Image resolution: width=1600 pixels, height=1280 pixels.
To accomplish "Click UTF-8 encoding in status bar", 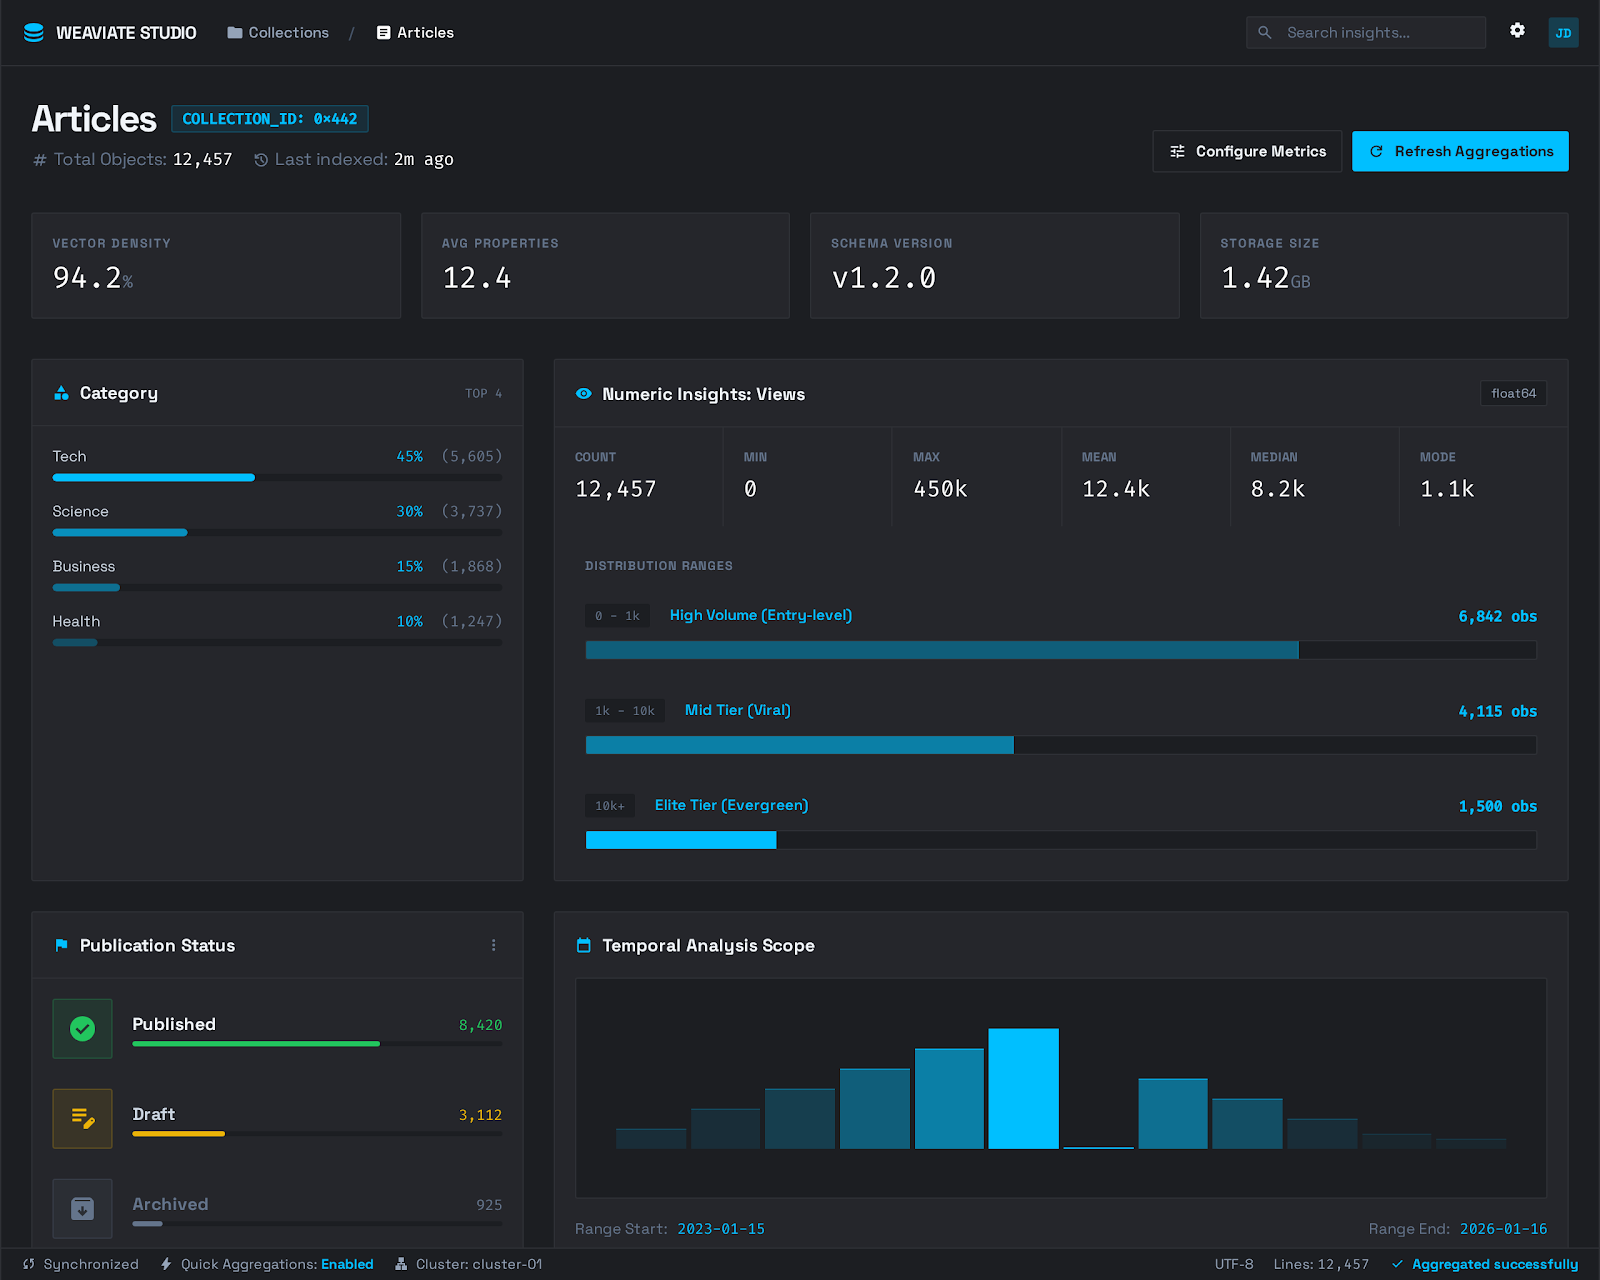I will coord(1234,1264).
